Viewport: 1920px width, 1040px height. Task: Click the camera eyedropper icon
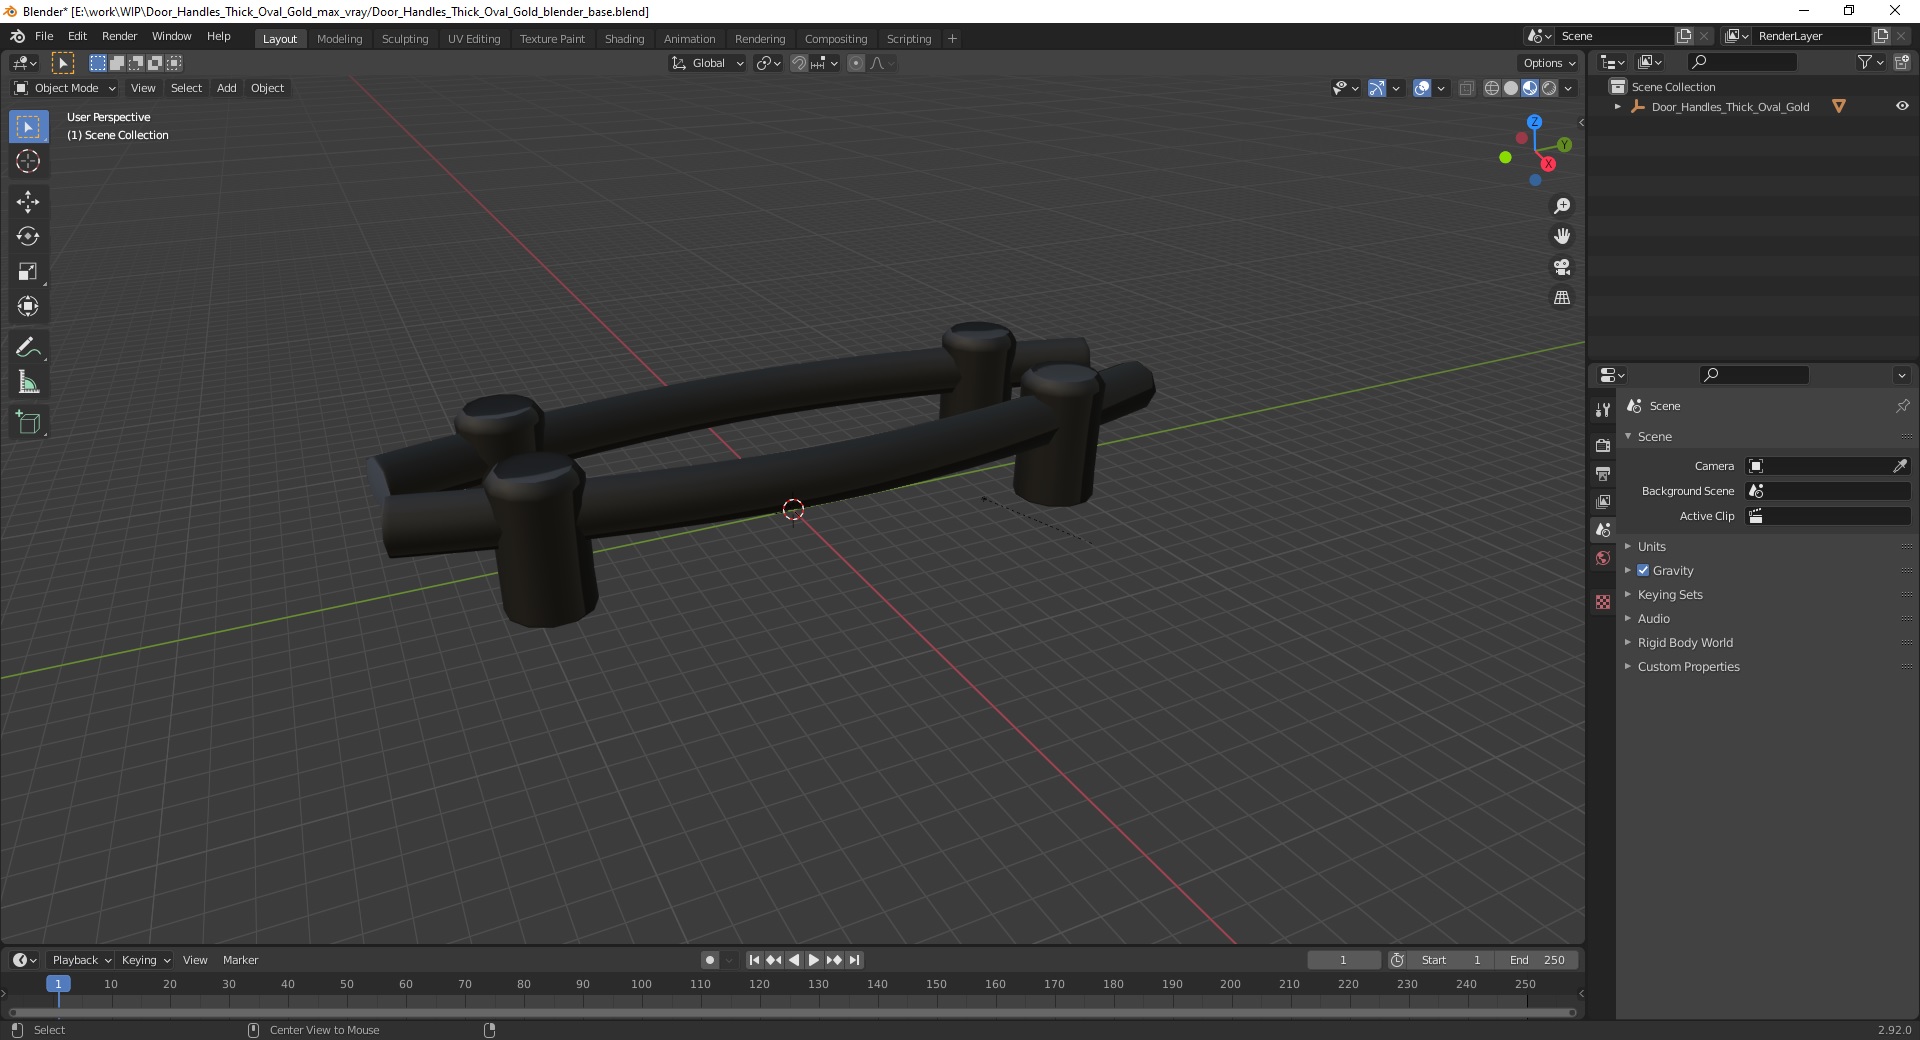coord(1900,466)
